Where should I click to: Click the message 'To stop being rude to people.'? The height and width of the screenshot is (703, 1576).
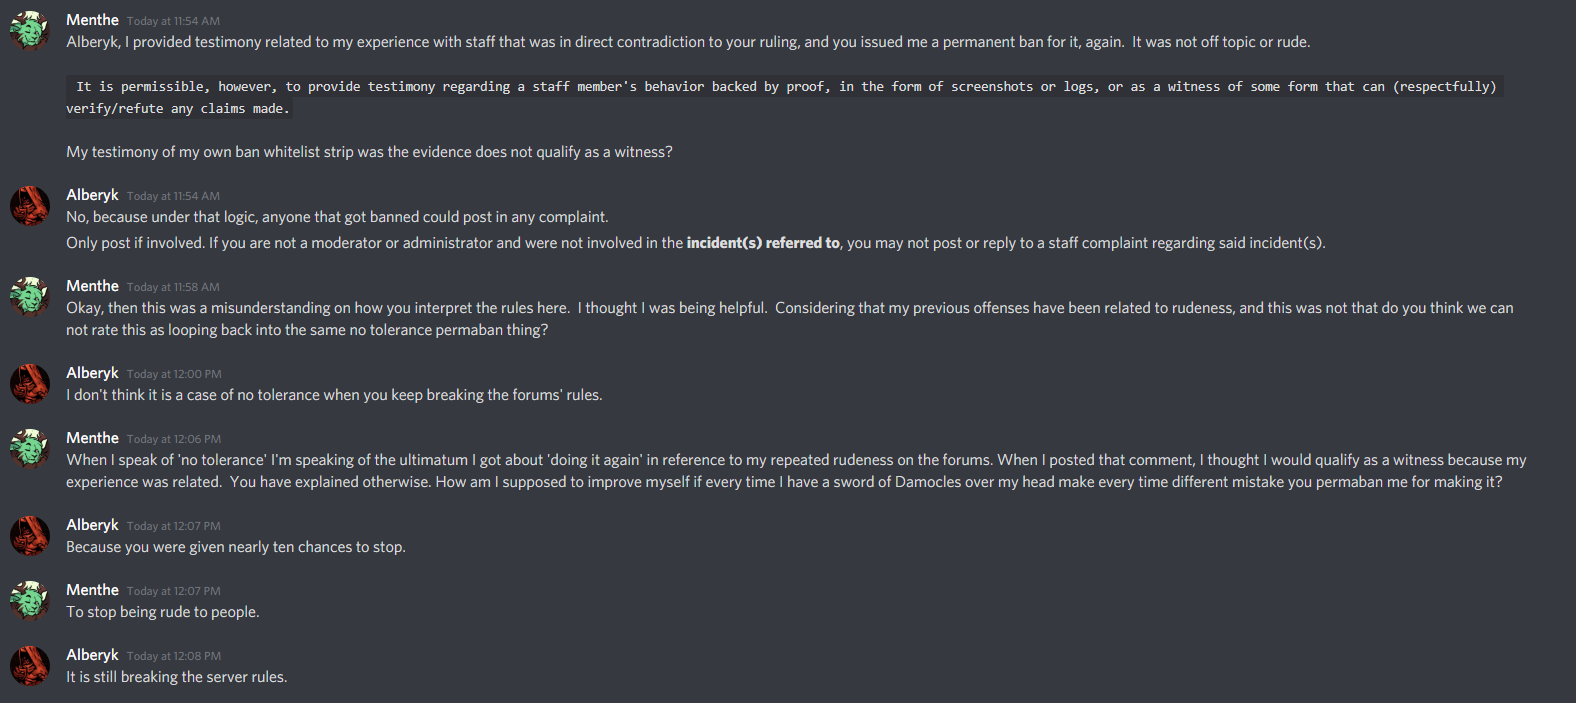tap(162, 611)
